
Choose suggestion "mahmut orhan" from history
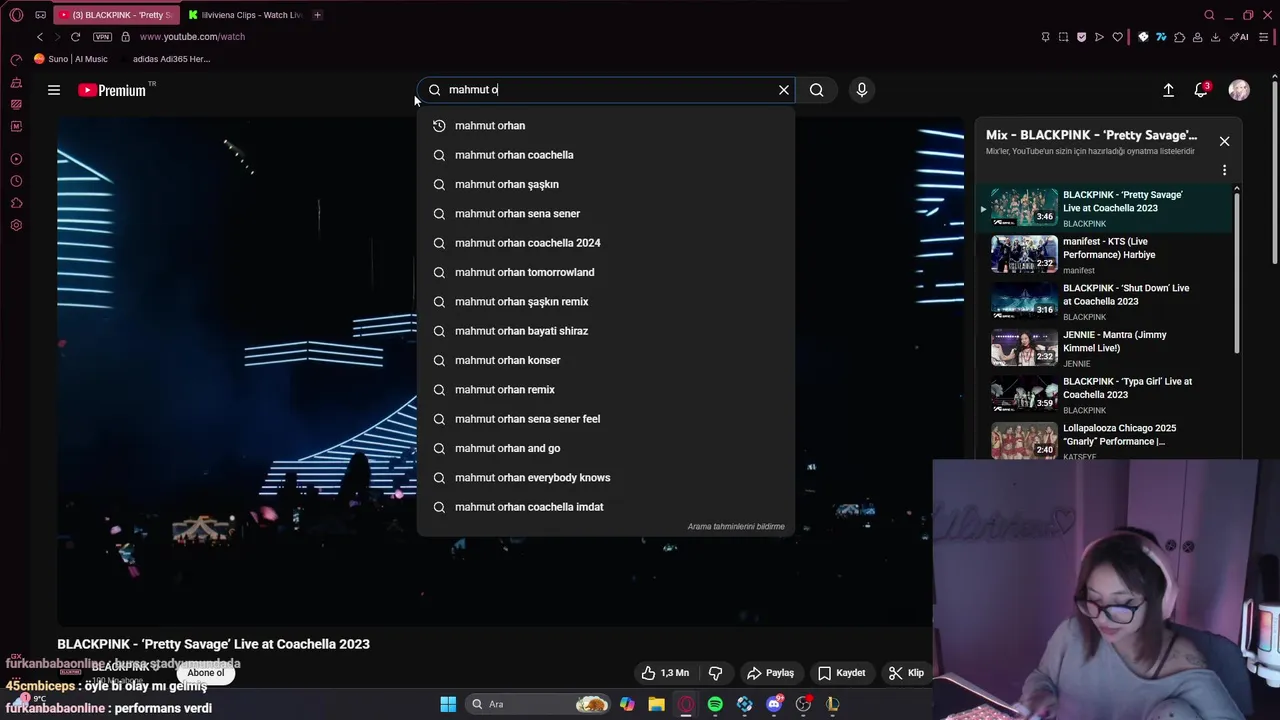point(606,125)
